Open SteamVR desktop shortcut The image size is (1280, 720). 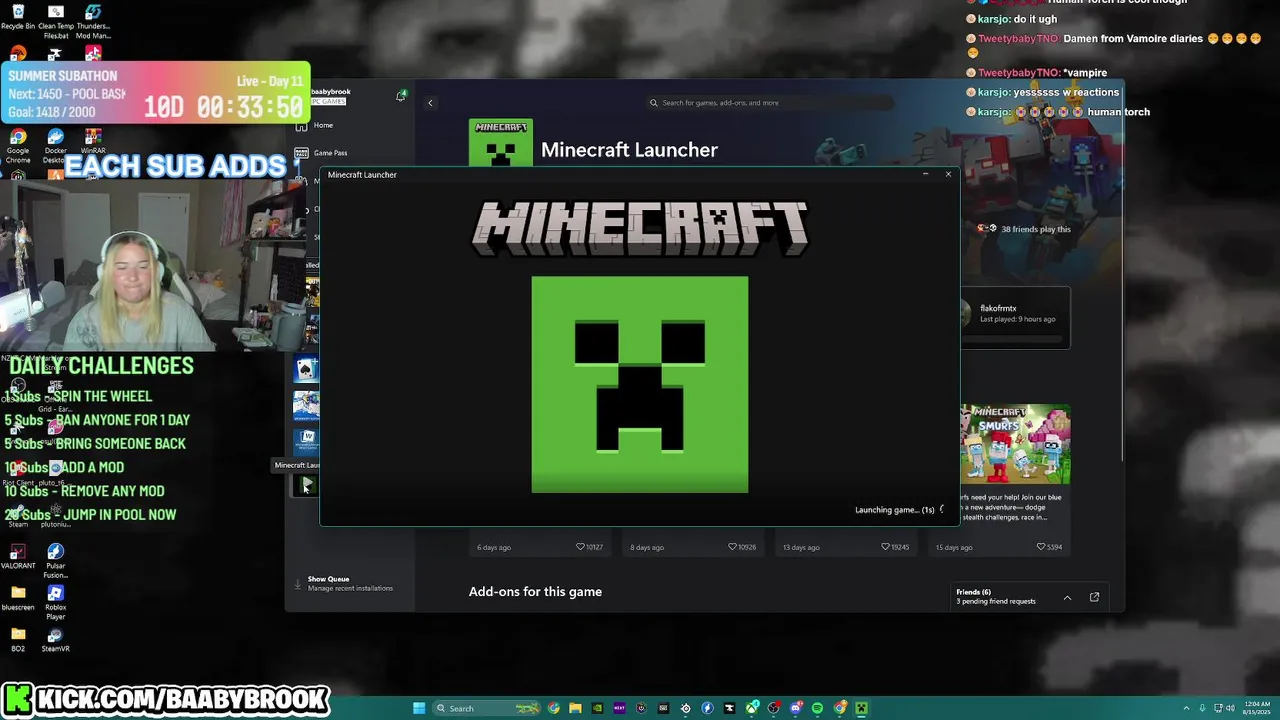click(x=55, y=639)
